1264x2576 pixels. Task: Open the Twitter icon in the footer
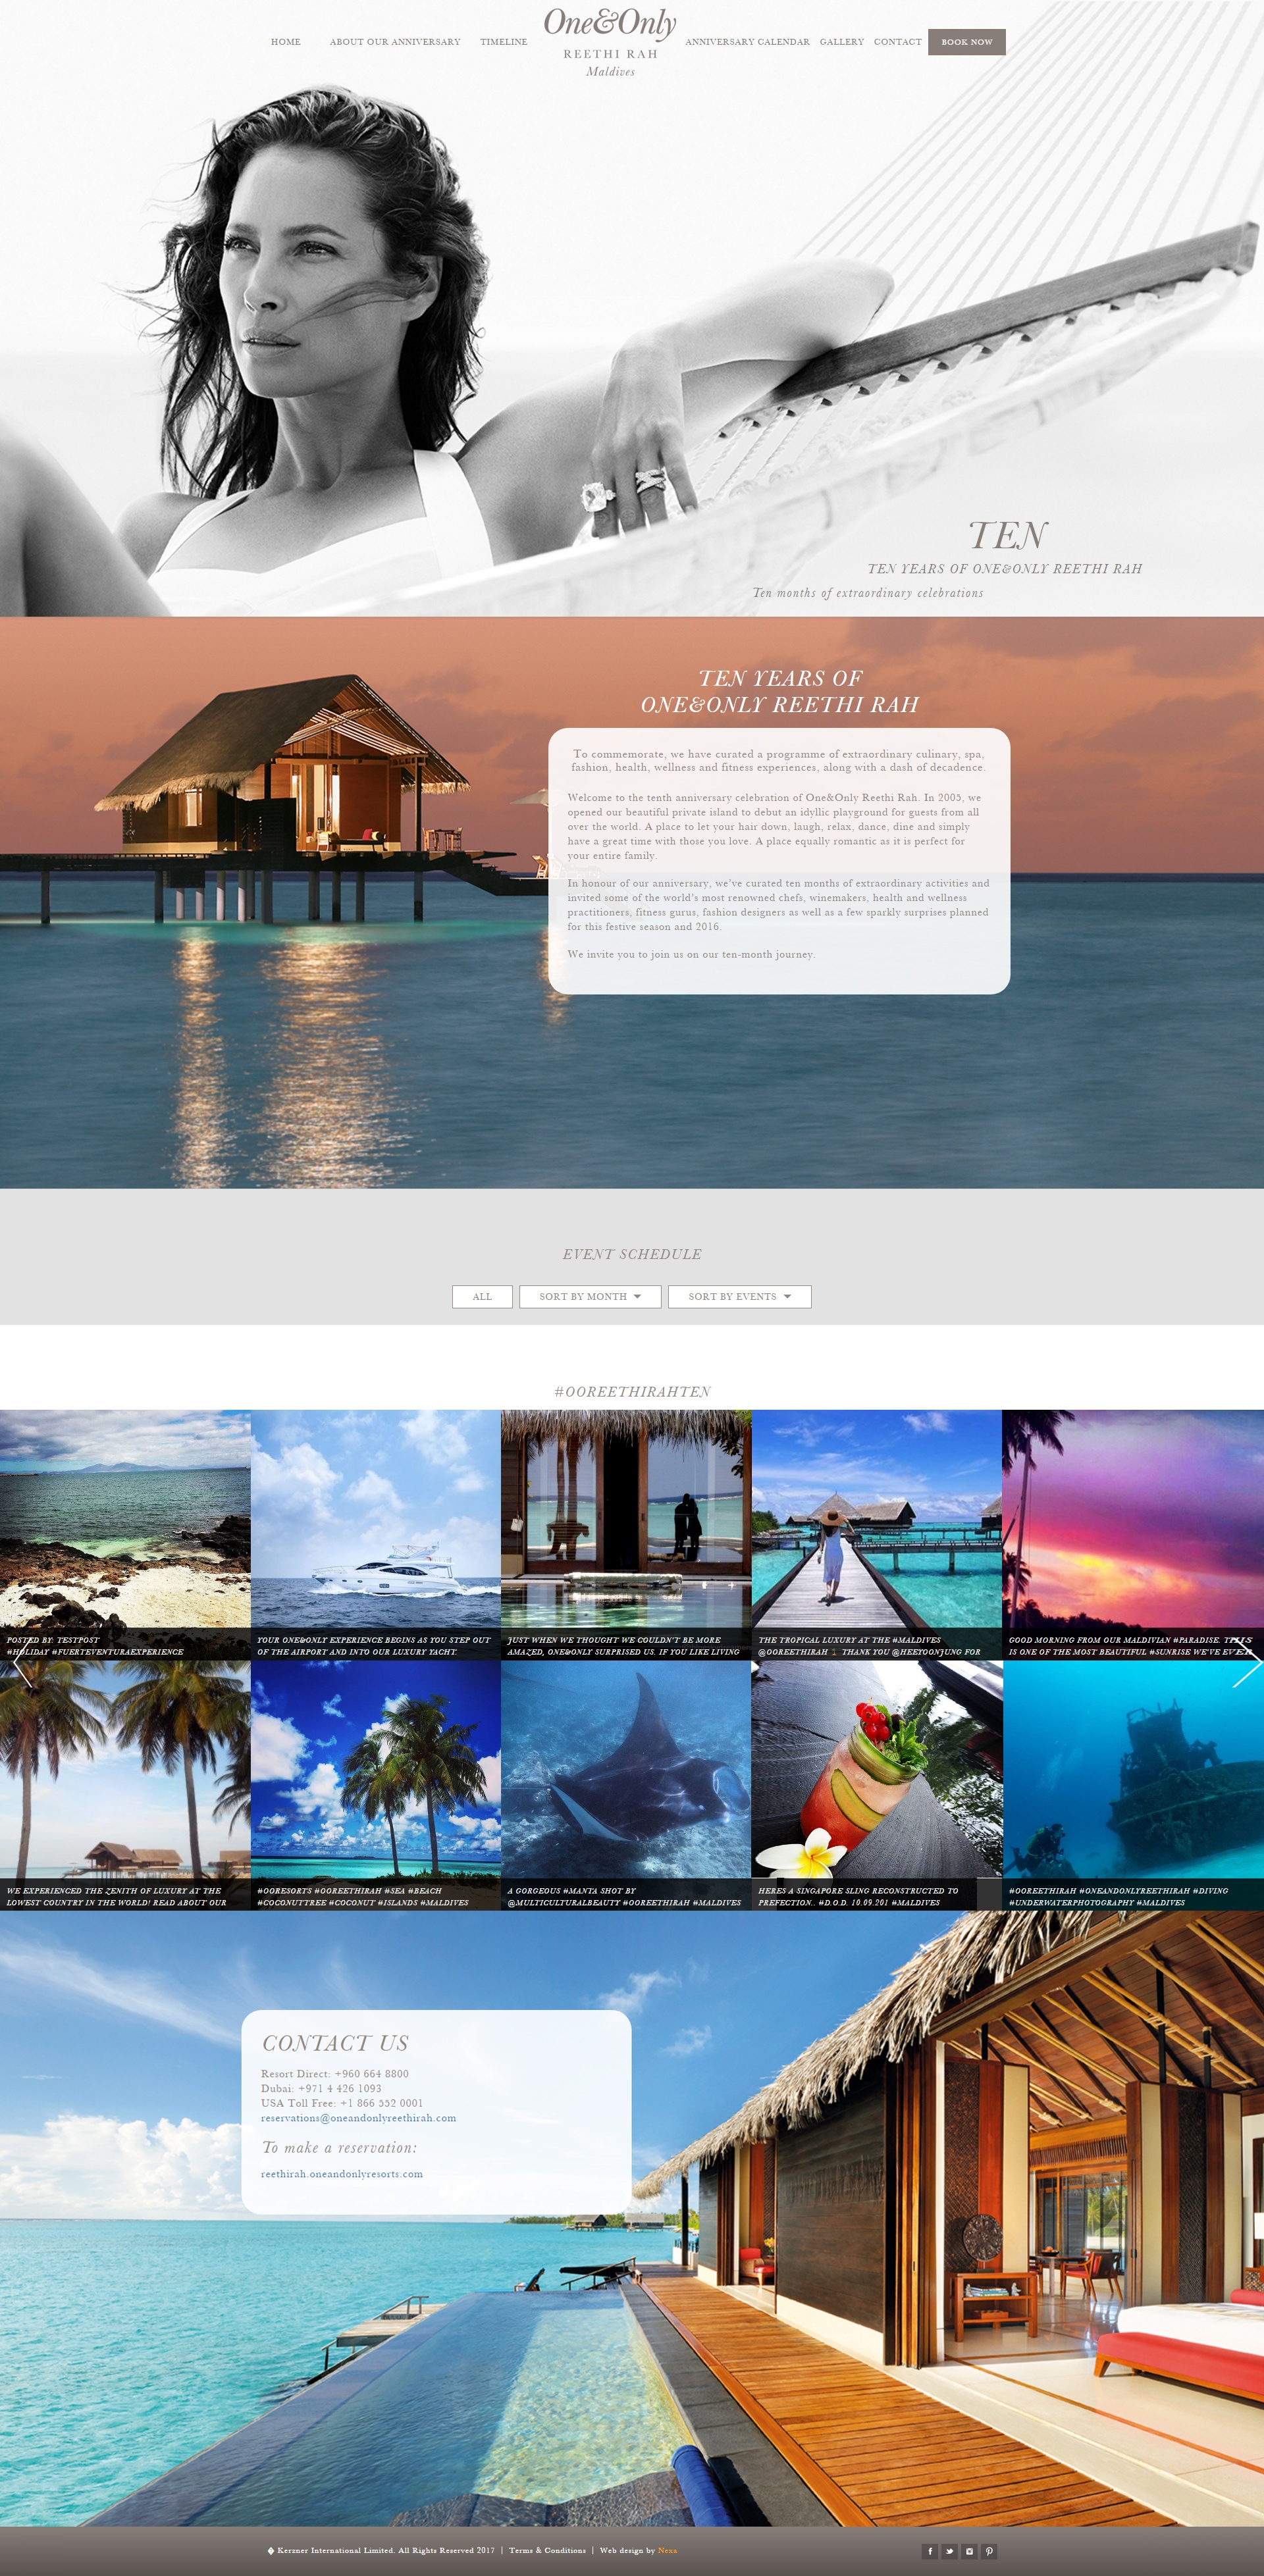coord(950,2551)
